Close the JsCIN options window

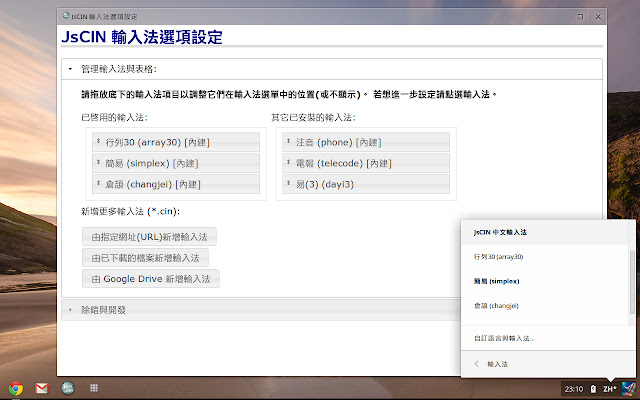coord(598,16)
